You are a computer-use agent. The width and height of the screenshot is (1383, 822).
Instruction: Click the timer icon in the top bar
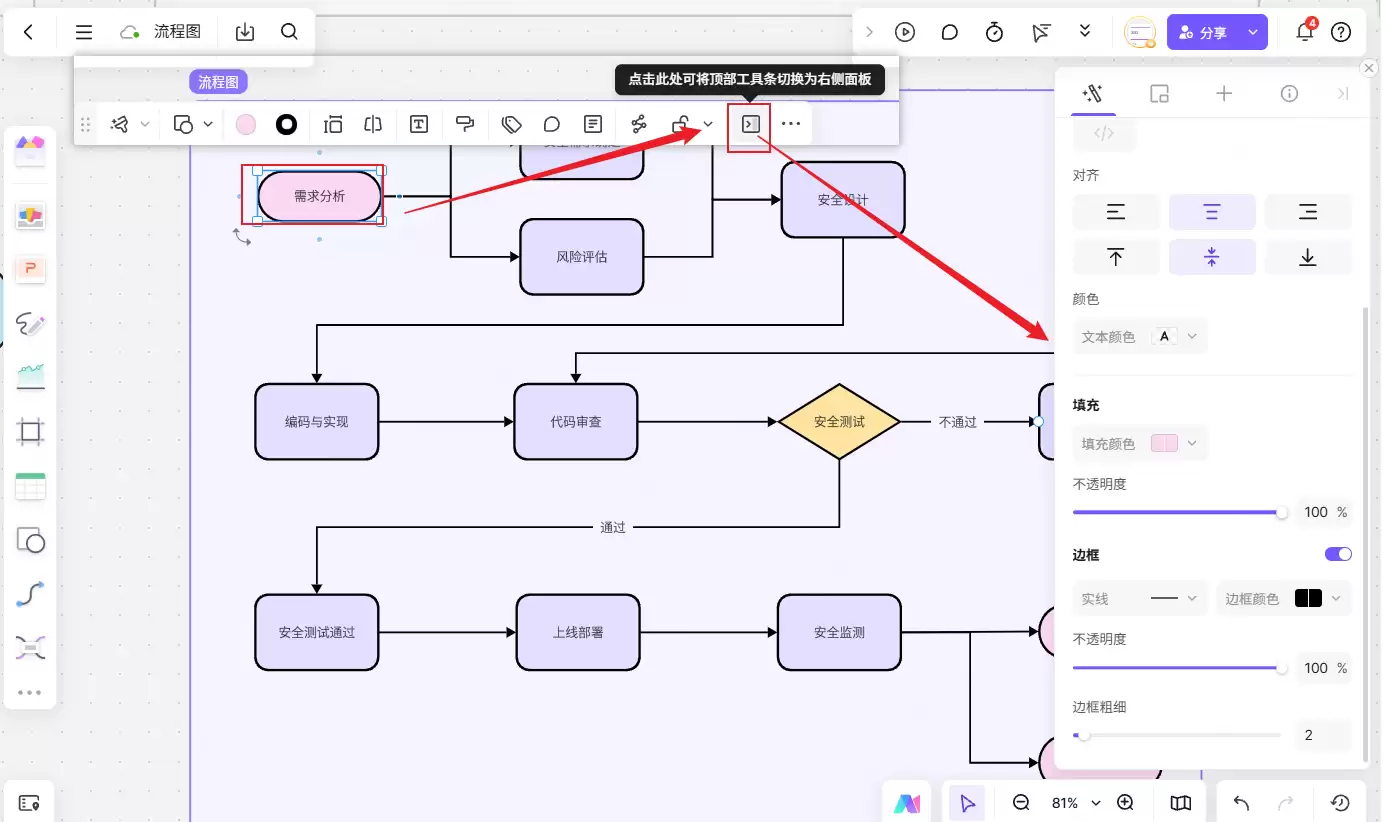coord(994,32)
